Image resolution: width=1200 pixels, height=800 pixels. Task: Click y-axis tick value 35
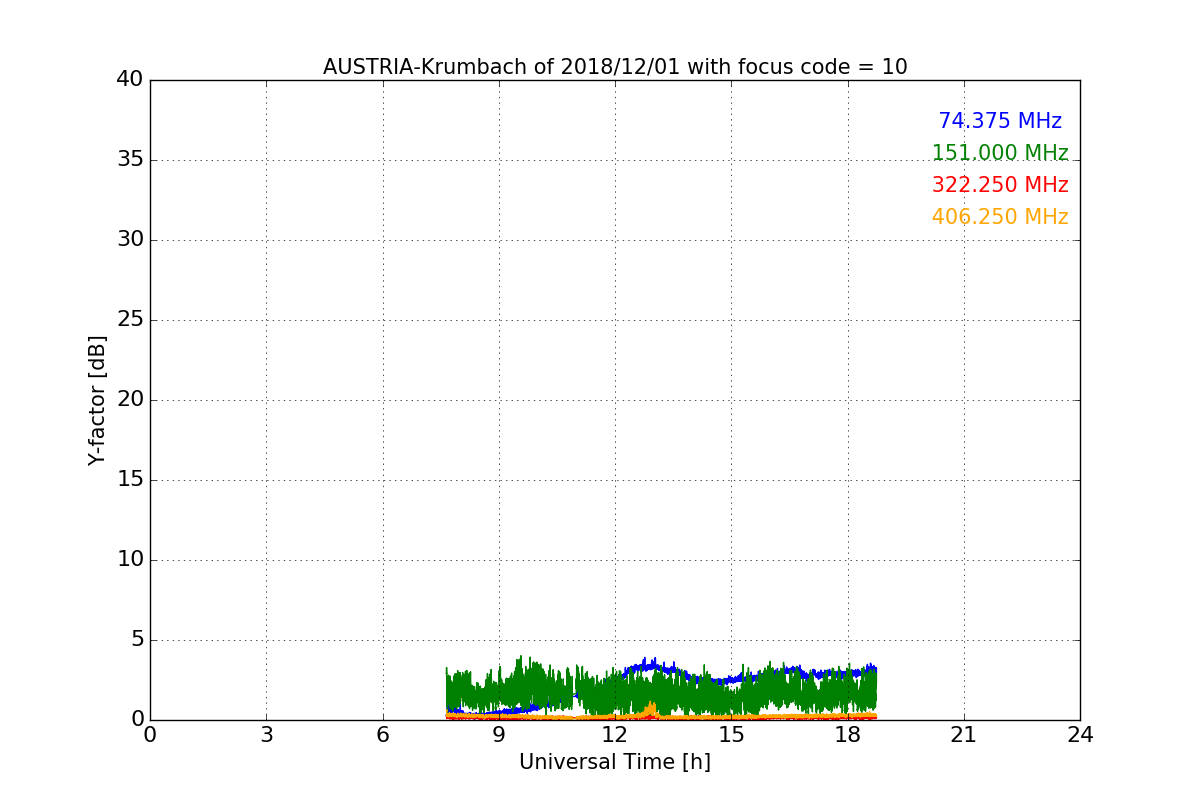[x=130, y=160]
